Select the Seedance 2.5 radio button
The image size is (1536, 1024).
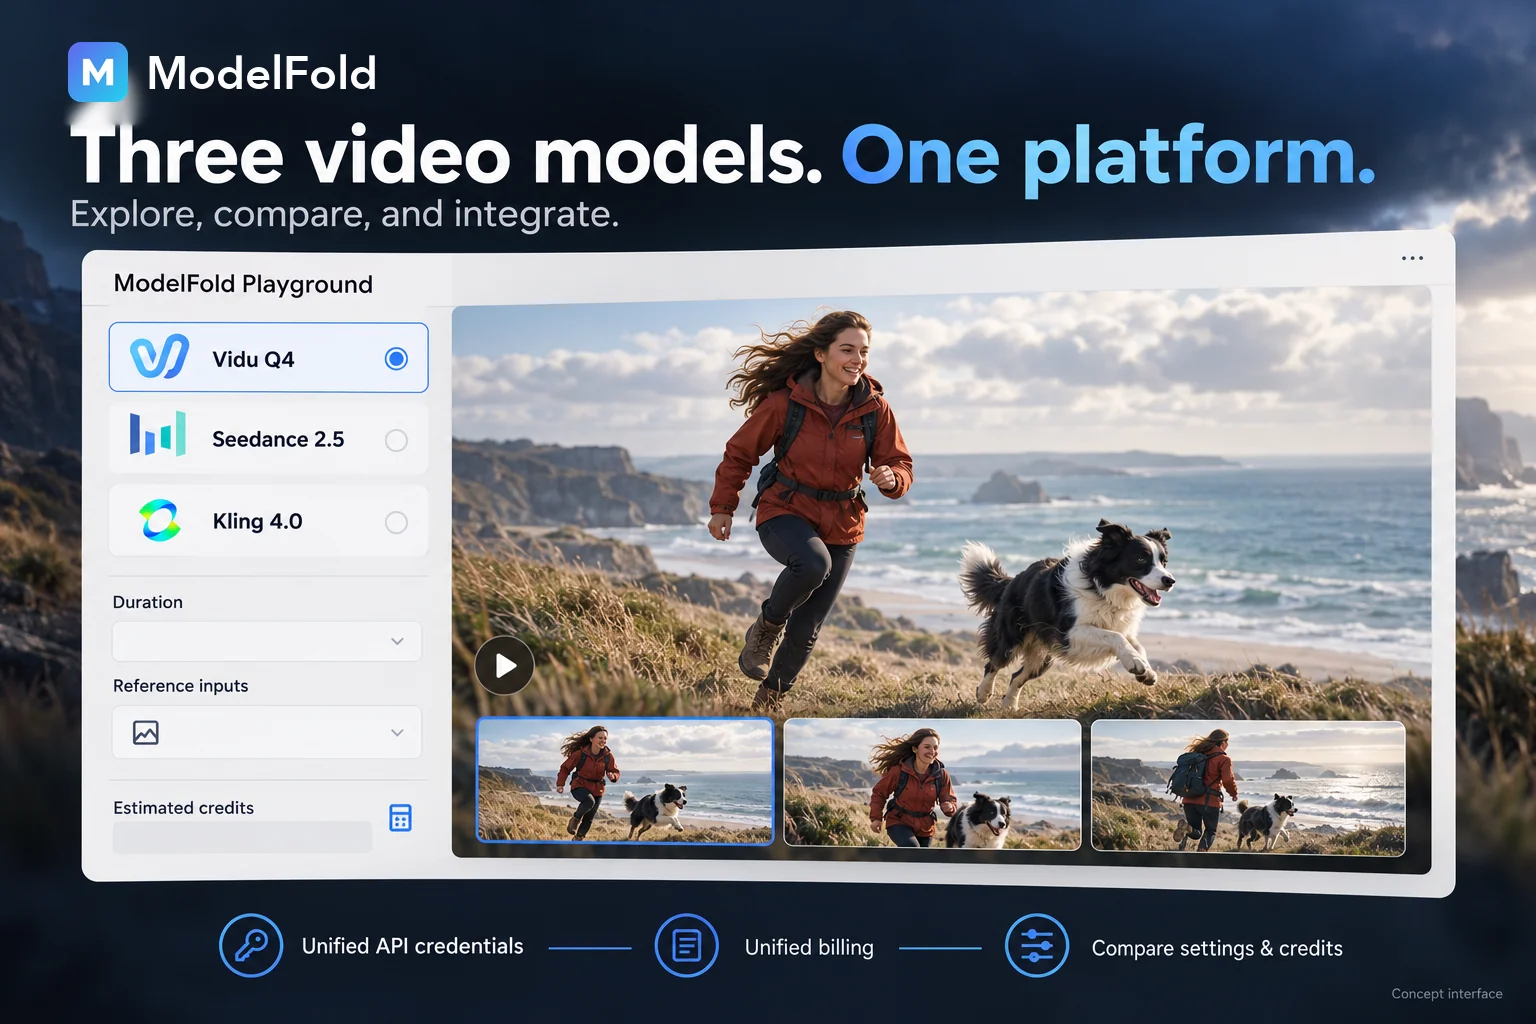(396, 440)
